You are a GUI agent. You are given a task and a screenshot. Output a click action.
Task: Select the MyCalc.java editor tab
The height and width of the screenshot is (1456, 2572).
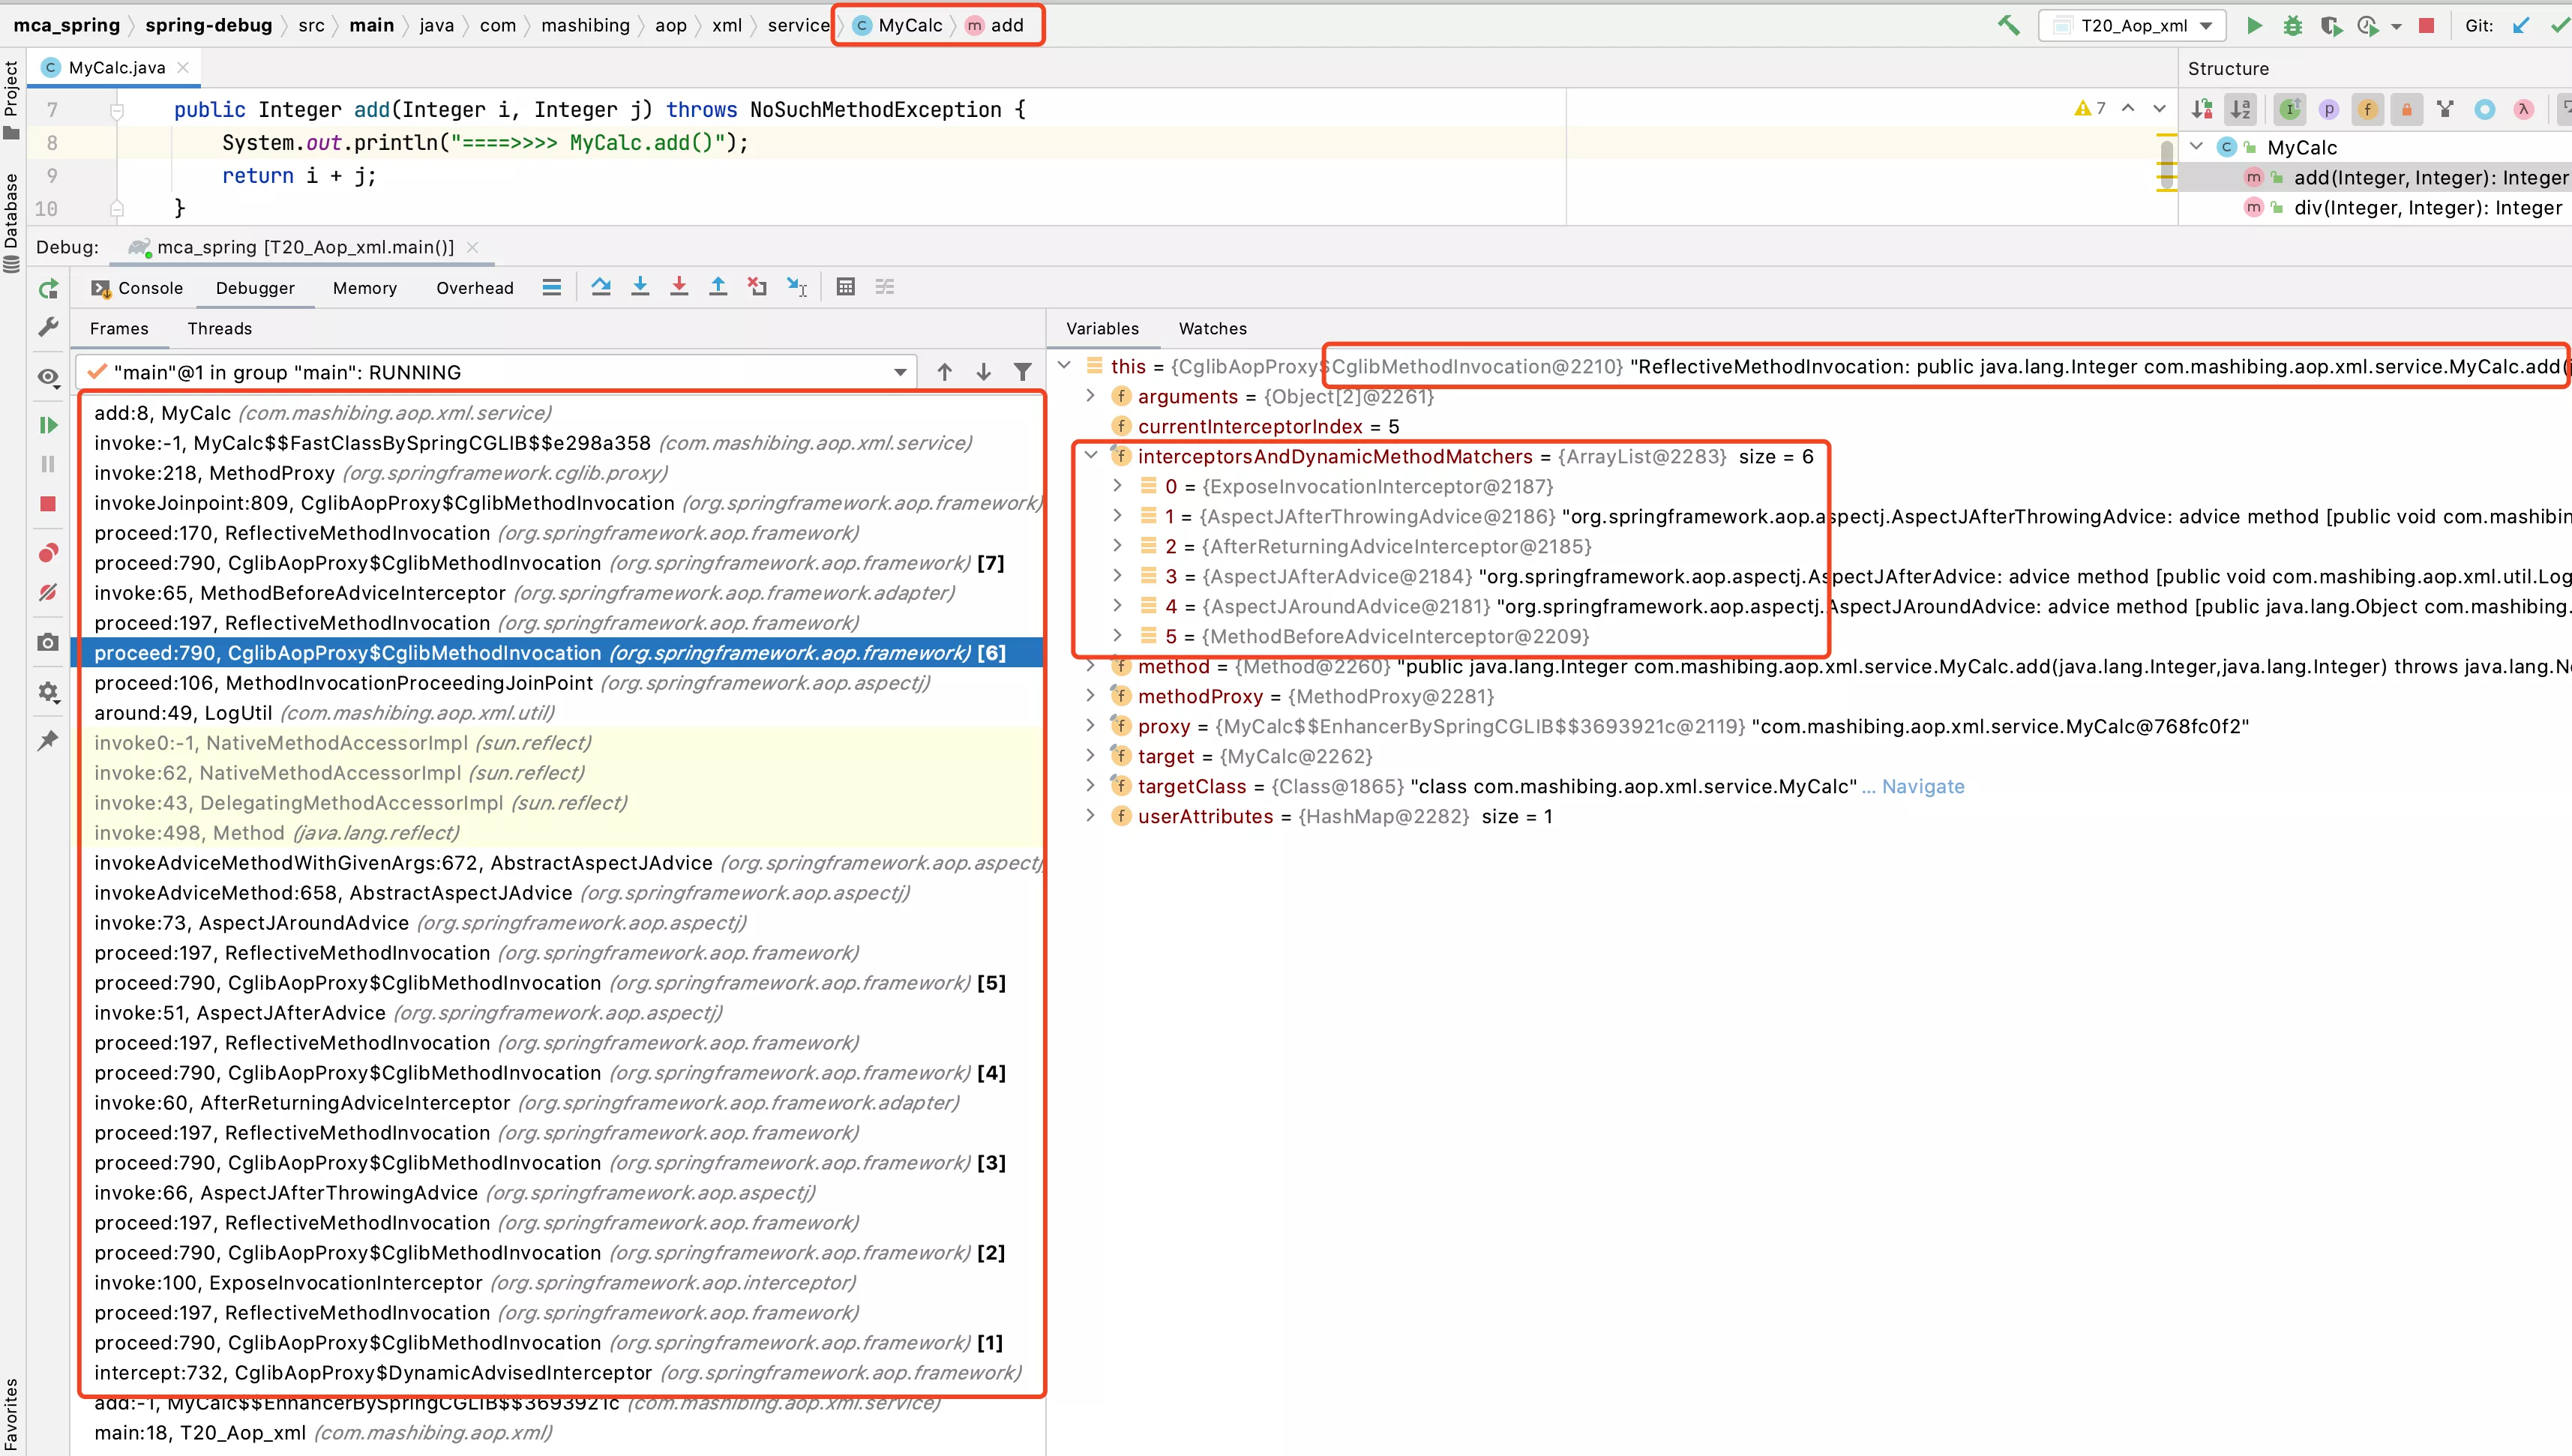[116, 67]
